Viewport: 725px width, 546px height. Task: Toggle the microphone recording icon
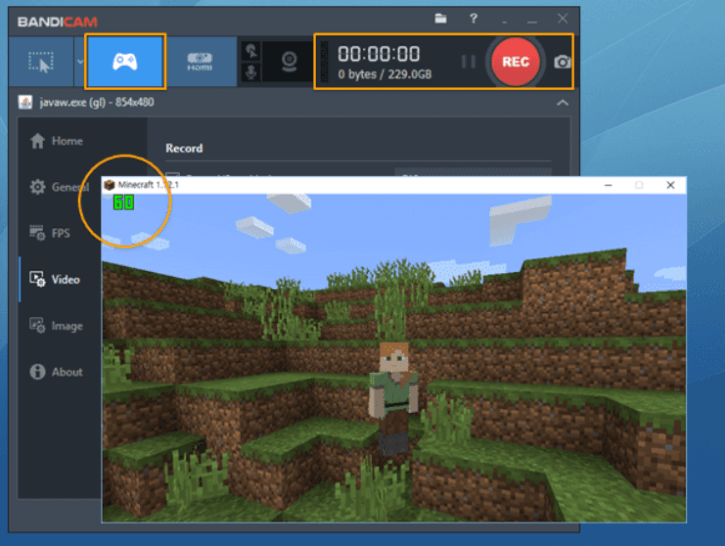pos(252,73)
